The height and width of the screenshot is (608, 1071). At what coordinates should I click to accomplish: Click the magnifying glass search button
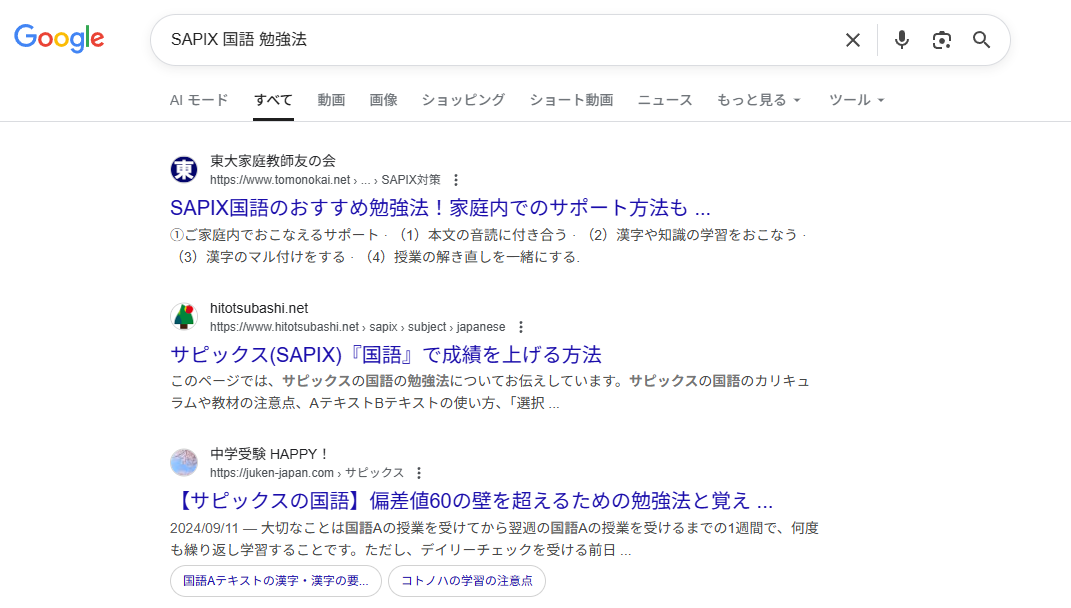tap(981, 40)
